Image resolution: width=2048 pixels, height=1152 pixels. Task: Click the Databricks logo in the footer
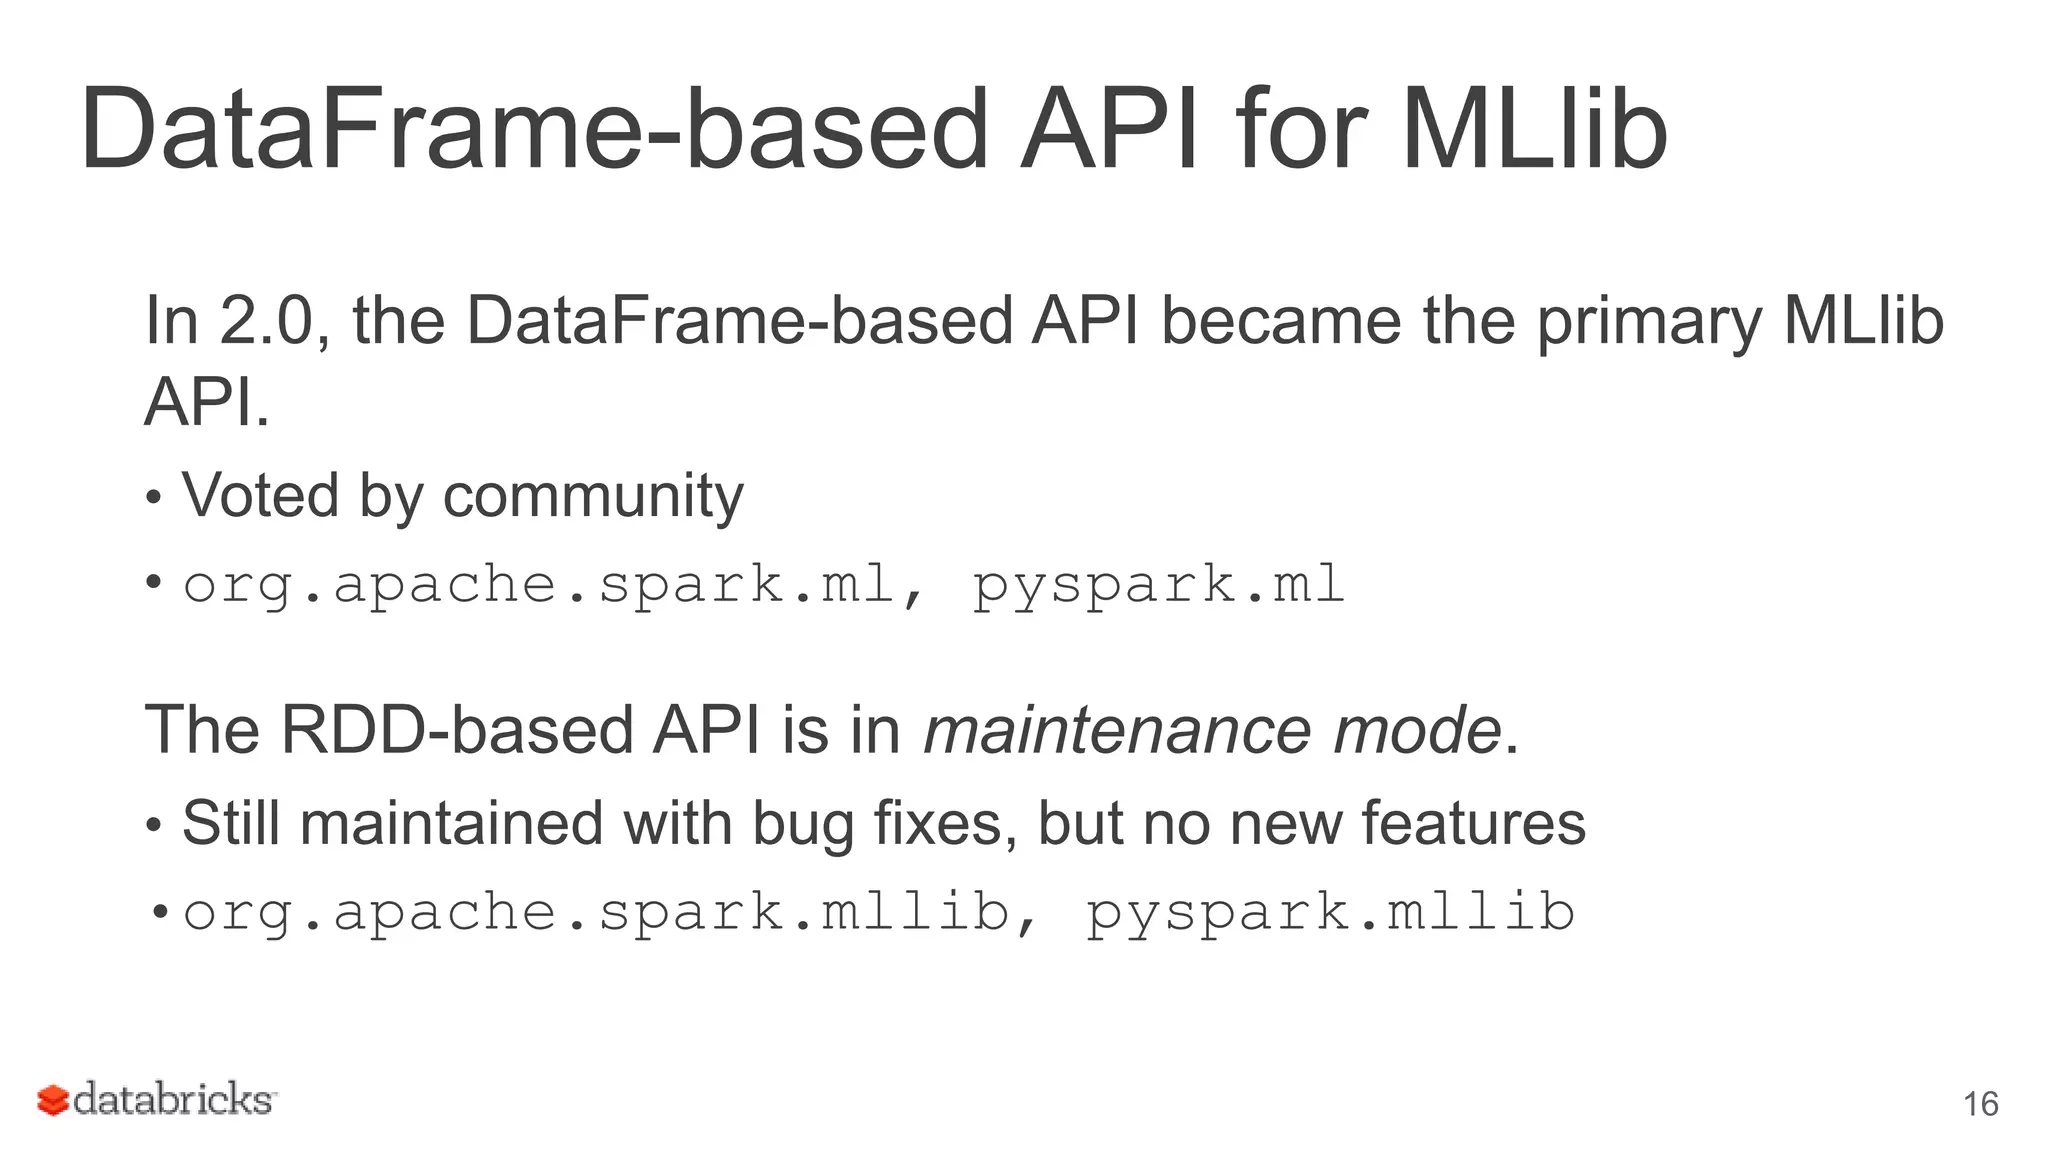click(x=157, y=1099)
